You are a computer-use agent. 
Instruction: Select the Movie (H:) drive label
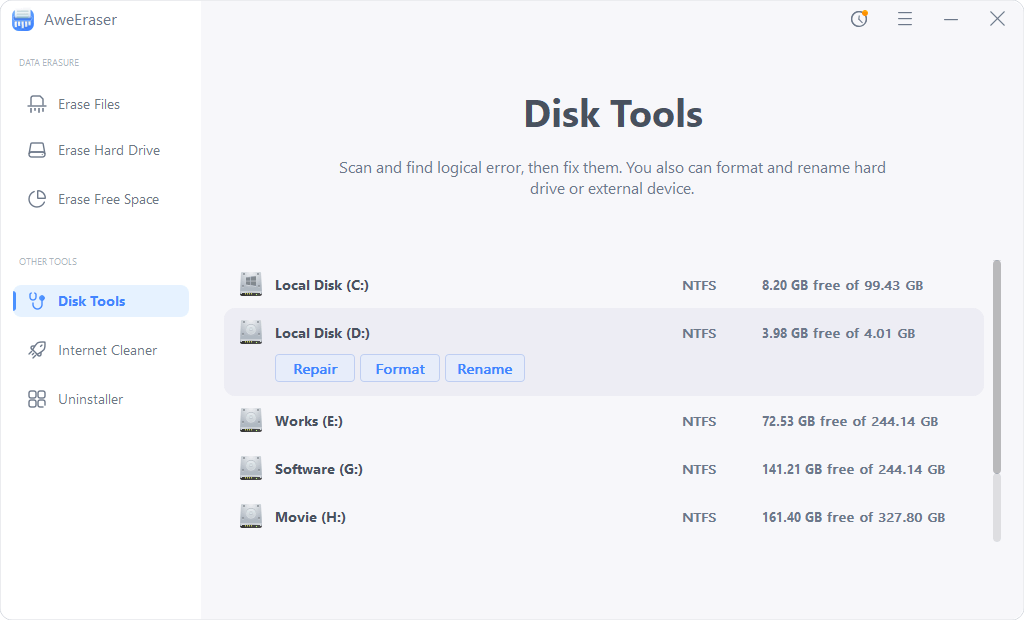point(310,517)
